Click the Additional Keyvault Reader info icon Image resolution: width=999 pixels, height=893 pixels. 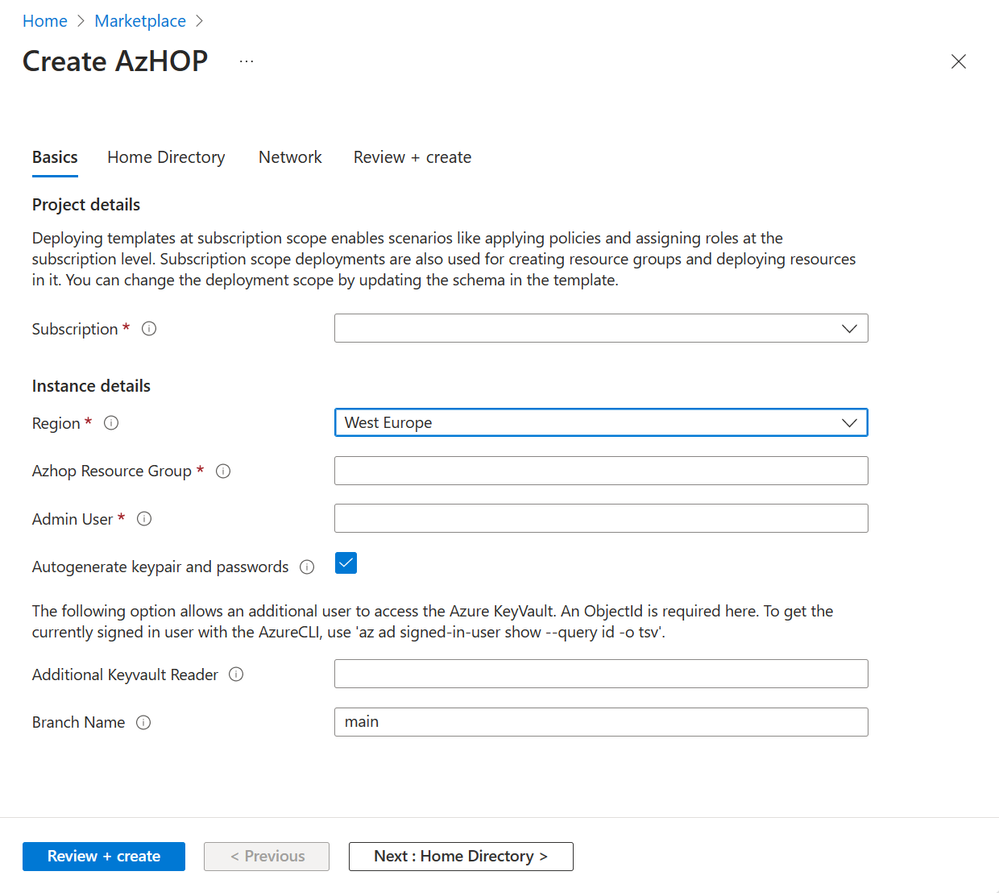pyautogui.click(x=236, y=675)
